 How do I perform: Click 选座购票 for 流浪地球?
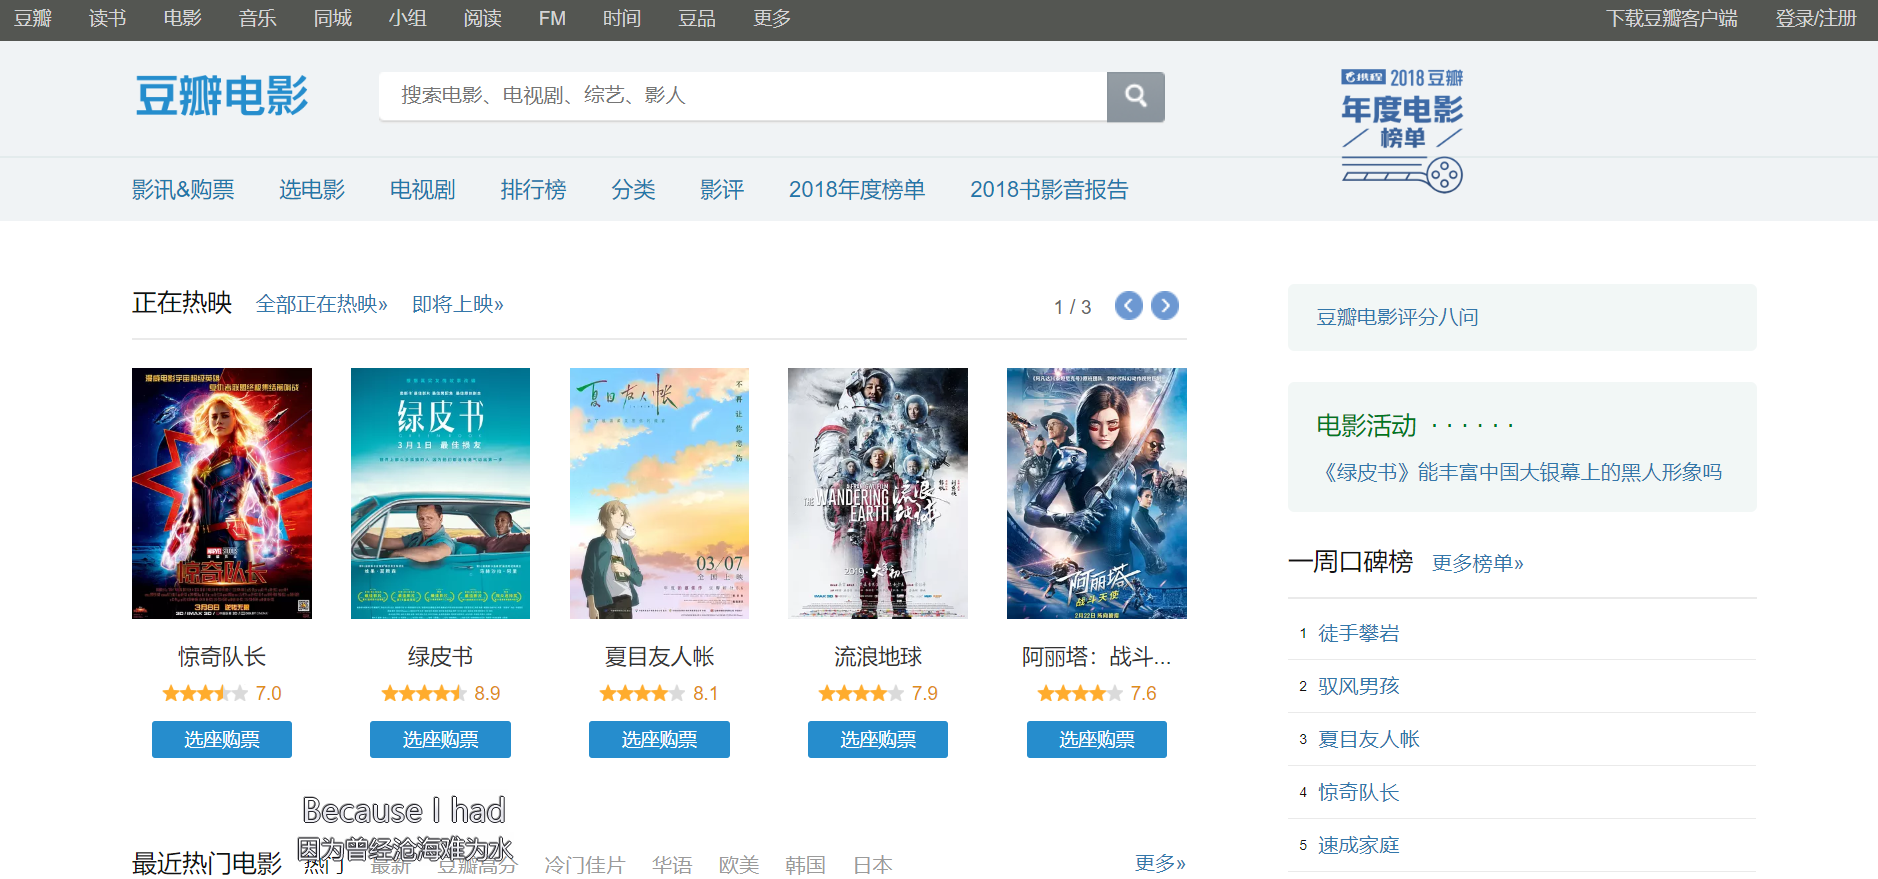(878, 739)
